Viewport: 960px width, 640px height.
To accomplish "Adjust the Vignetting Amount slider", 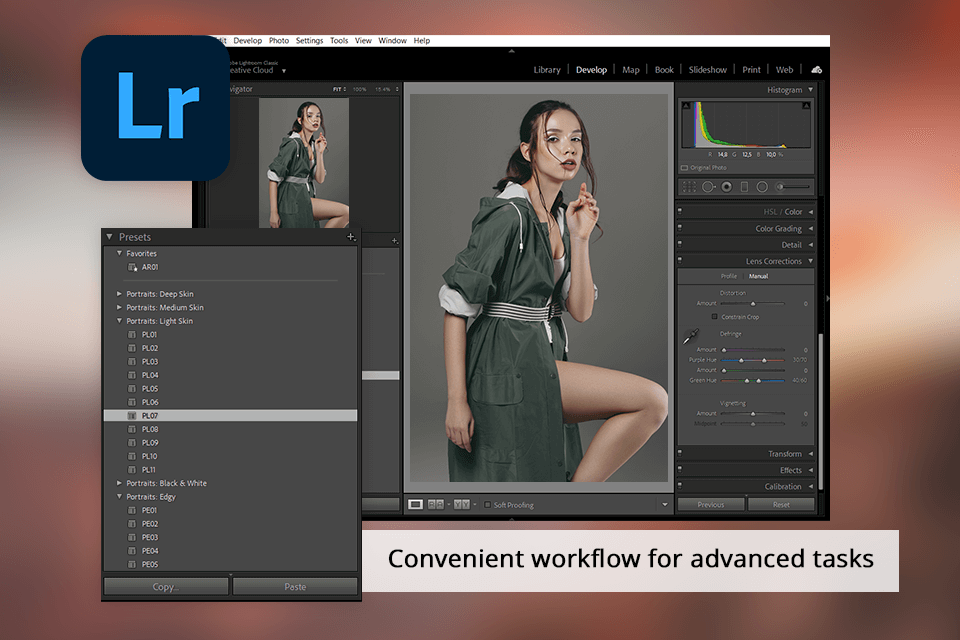I will (x=753, y=413).
